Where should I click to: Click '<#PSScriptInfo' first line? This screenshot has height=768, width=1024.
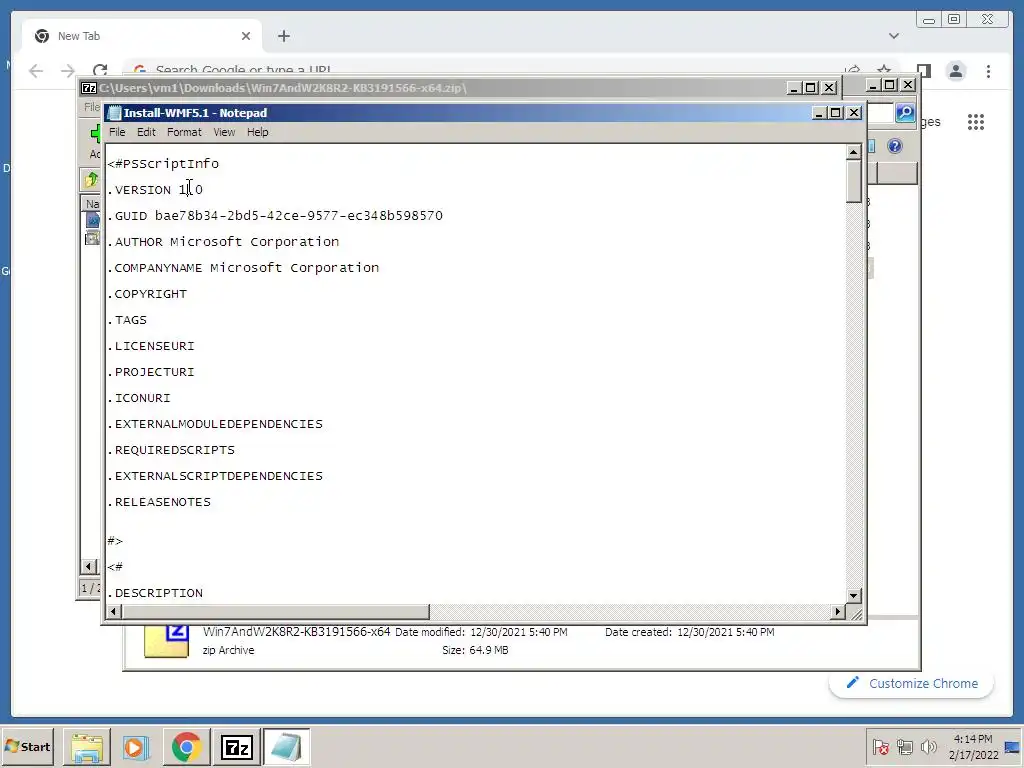point(163,164)
